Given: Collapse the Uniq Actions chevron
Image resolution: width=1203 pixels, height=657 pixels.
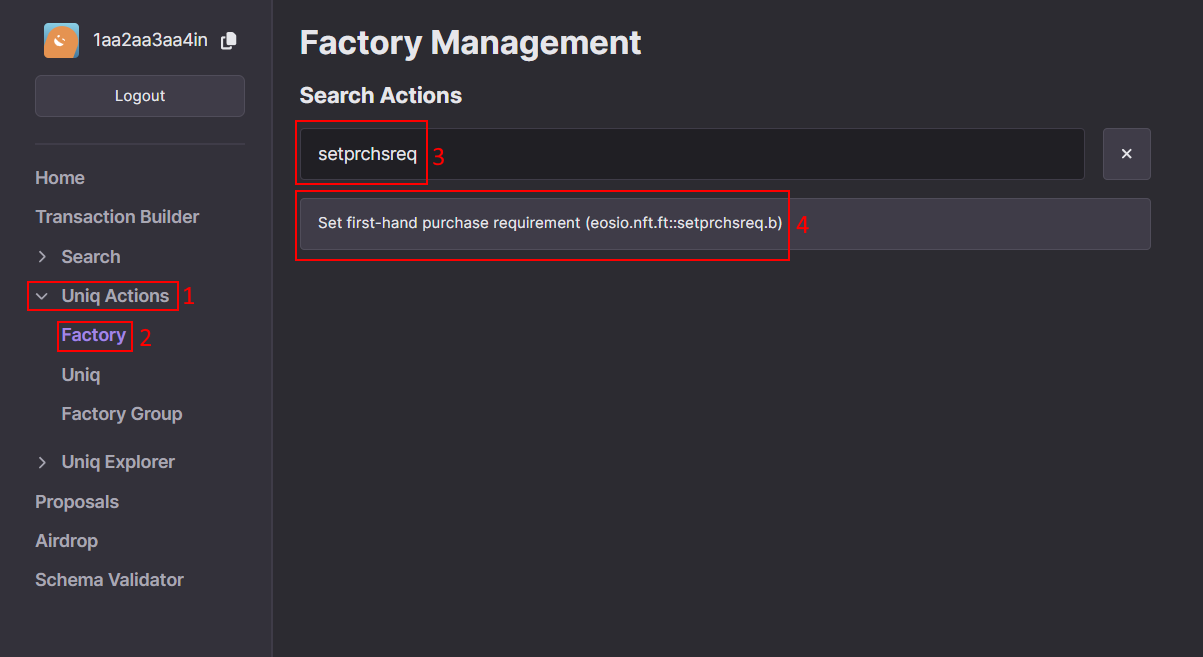Looking at the screenshot, I should tap(42, 296).
